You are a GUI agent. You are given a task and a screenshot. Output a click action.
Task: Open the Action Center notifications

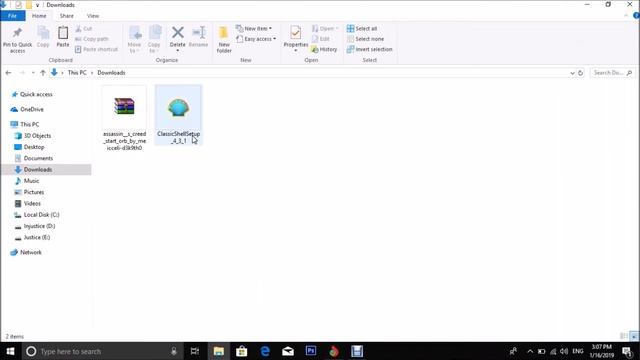coord(628,351)
